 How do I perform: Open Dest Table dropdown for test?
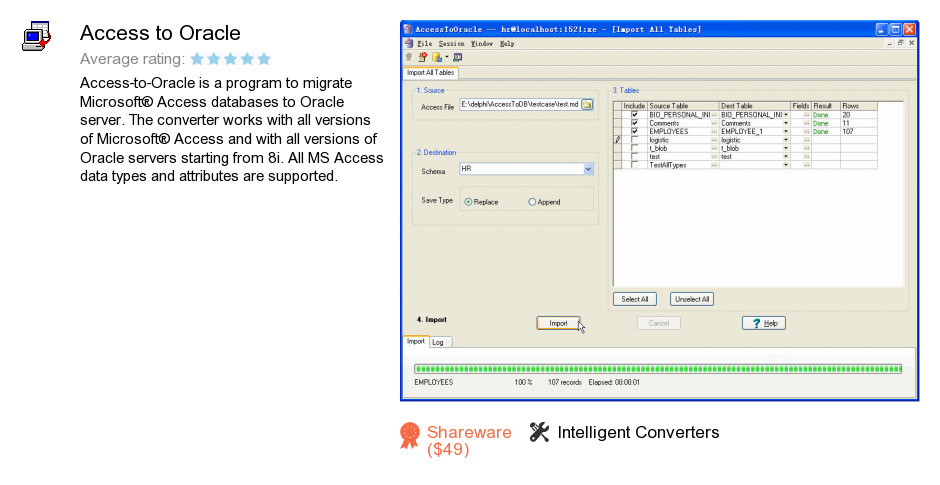(x=786, y=156)
